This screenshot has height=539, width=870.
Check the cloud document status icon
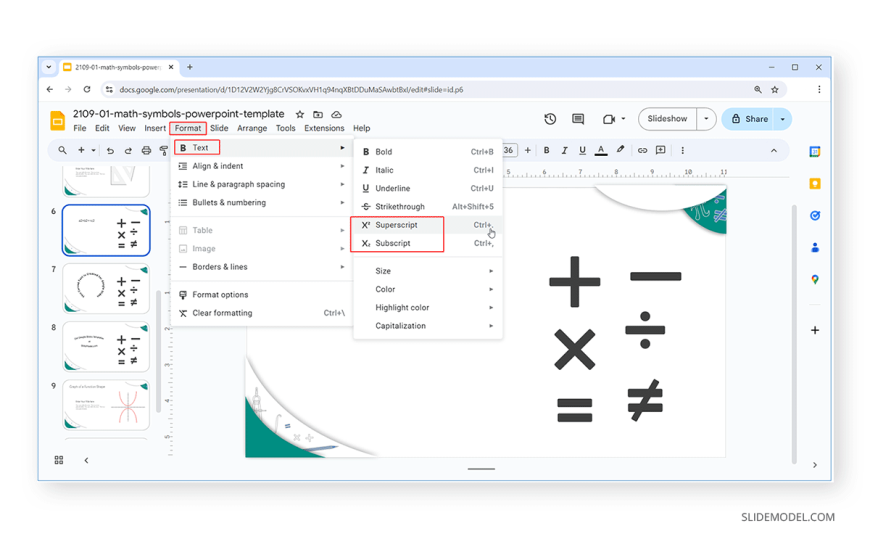[x=336, y=114]
